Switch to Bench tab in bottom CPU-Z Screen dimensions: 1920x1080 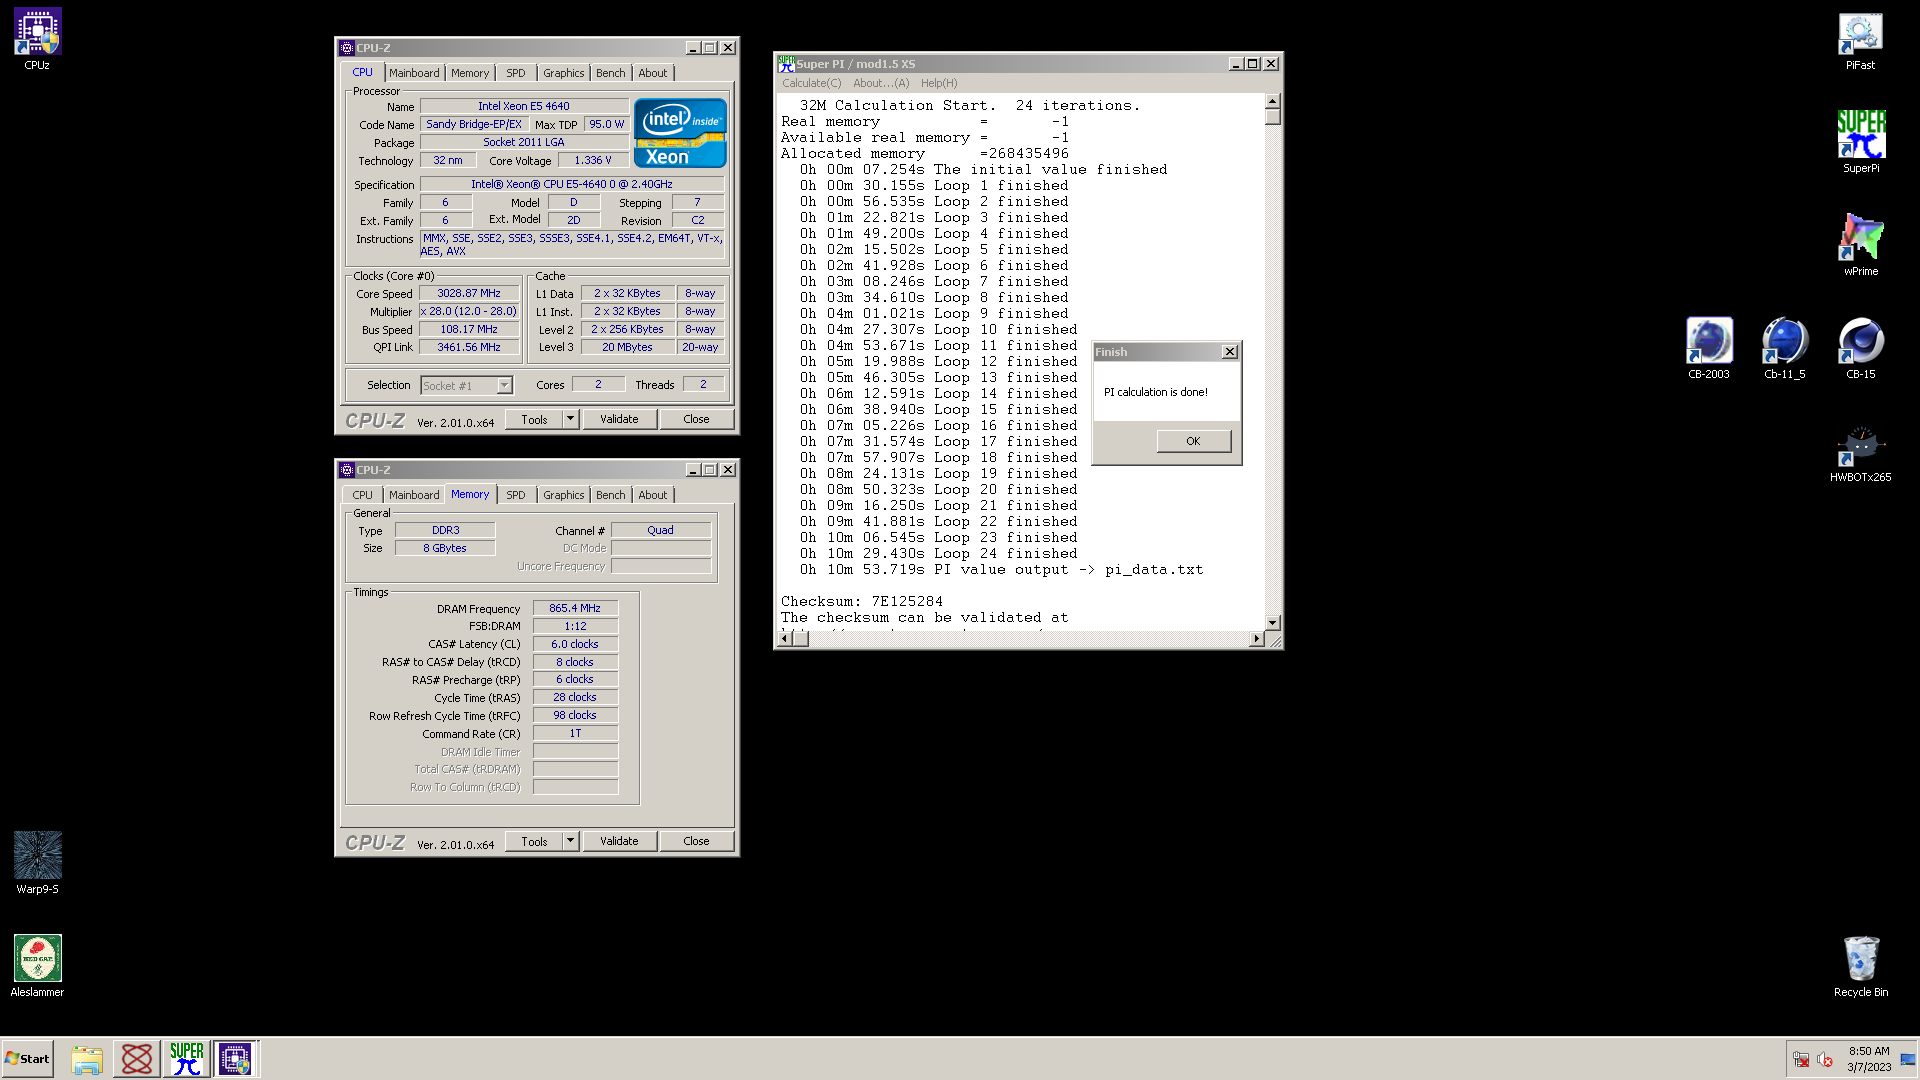(611, 495)
